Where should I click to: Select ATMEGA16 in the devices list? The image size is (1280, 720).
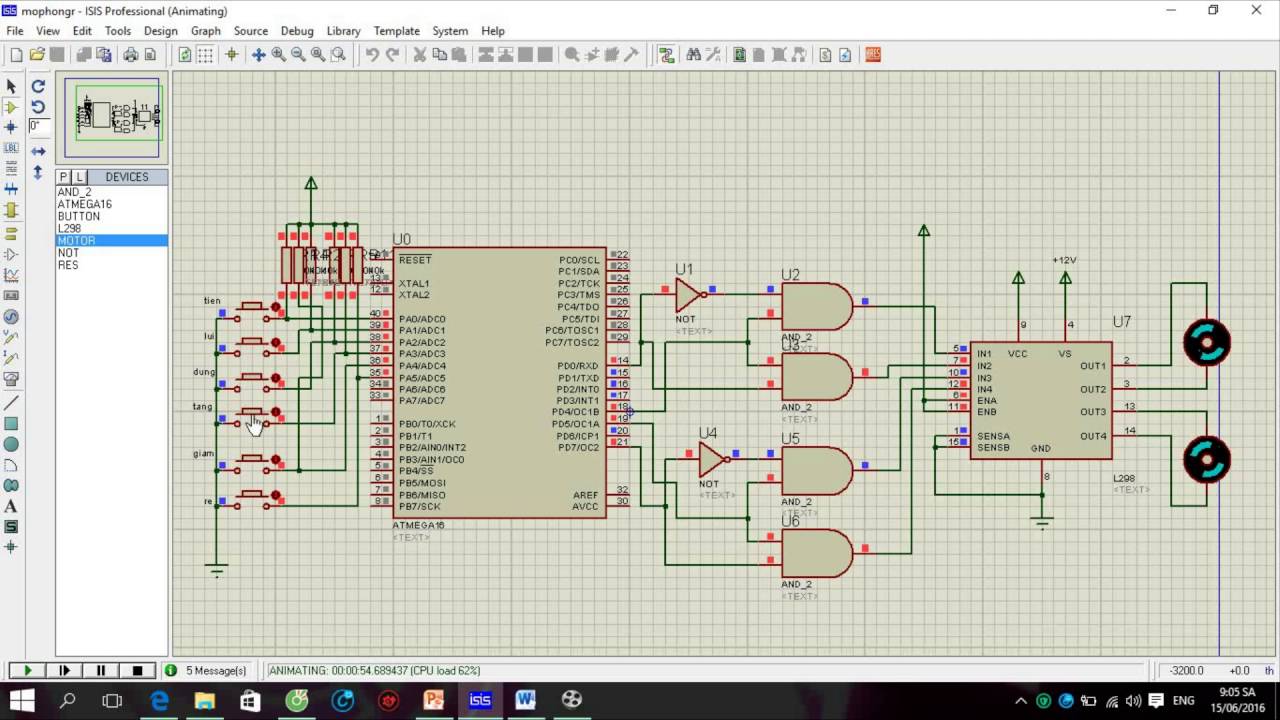click(84, 204)
